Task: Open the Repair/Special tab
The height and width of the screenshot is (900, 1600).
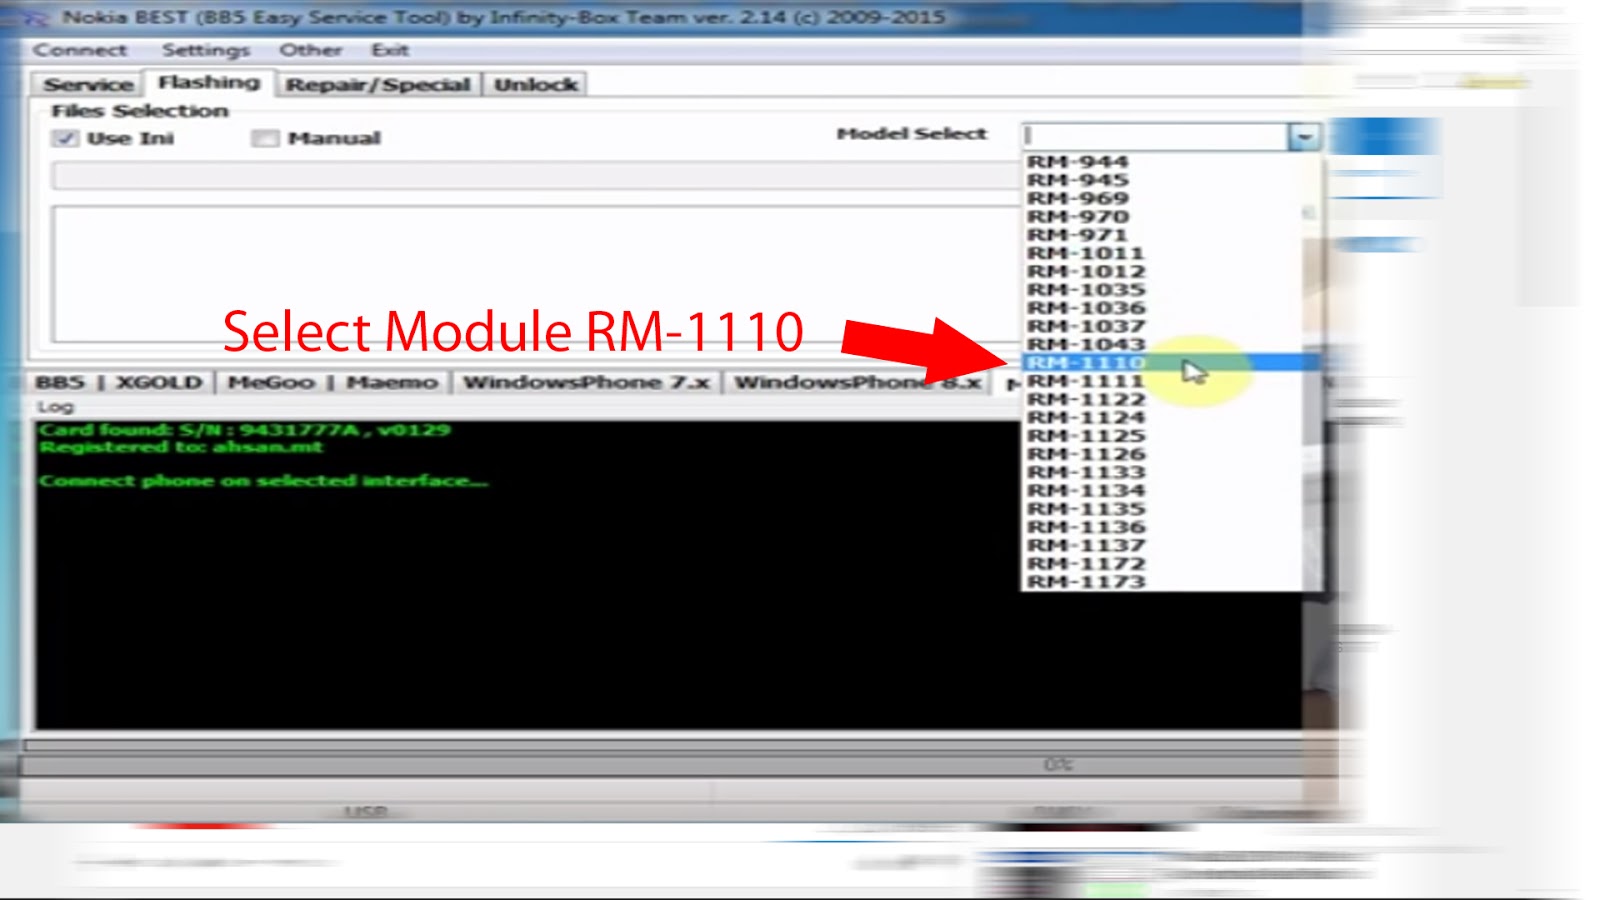Action: point(378,85)
